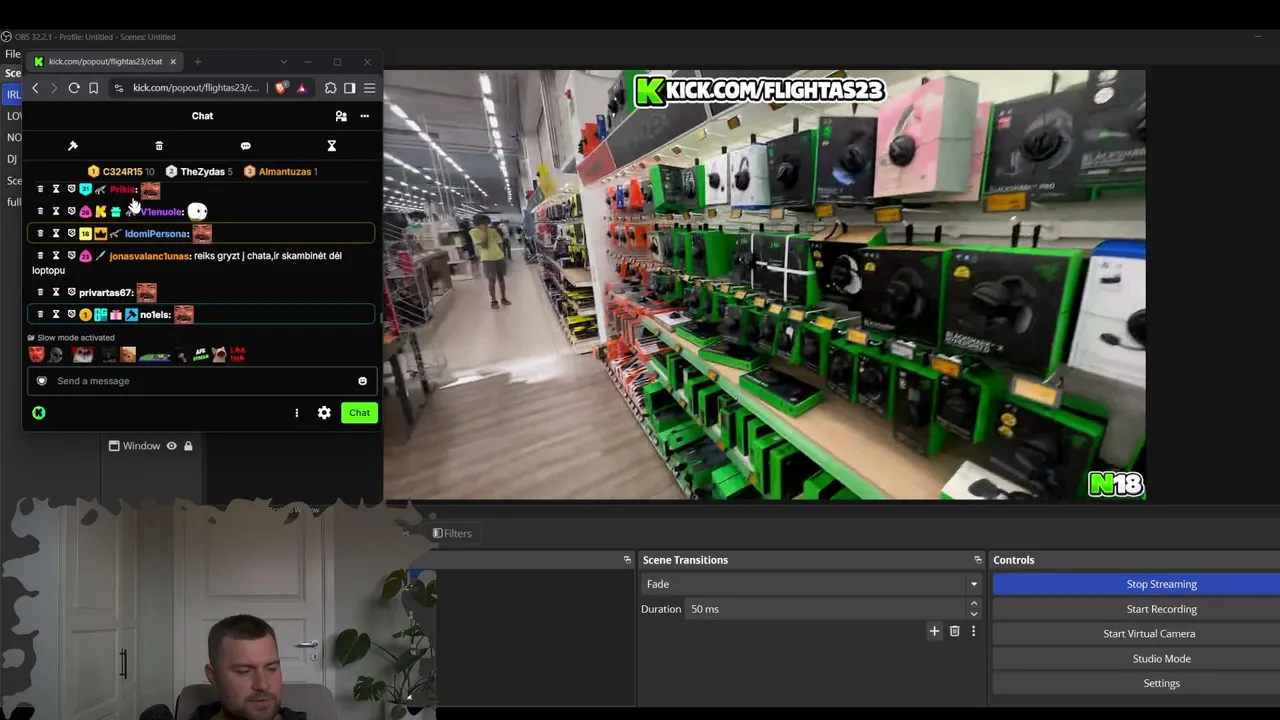Click the Send a message input field
1280x720 pixels.
click(201, 381)
